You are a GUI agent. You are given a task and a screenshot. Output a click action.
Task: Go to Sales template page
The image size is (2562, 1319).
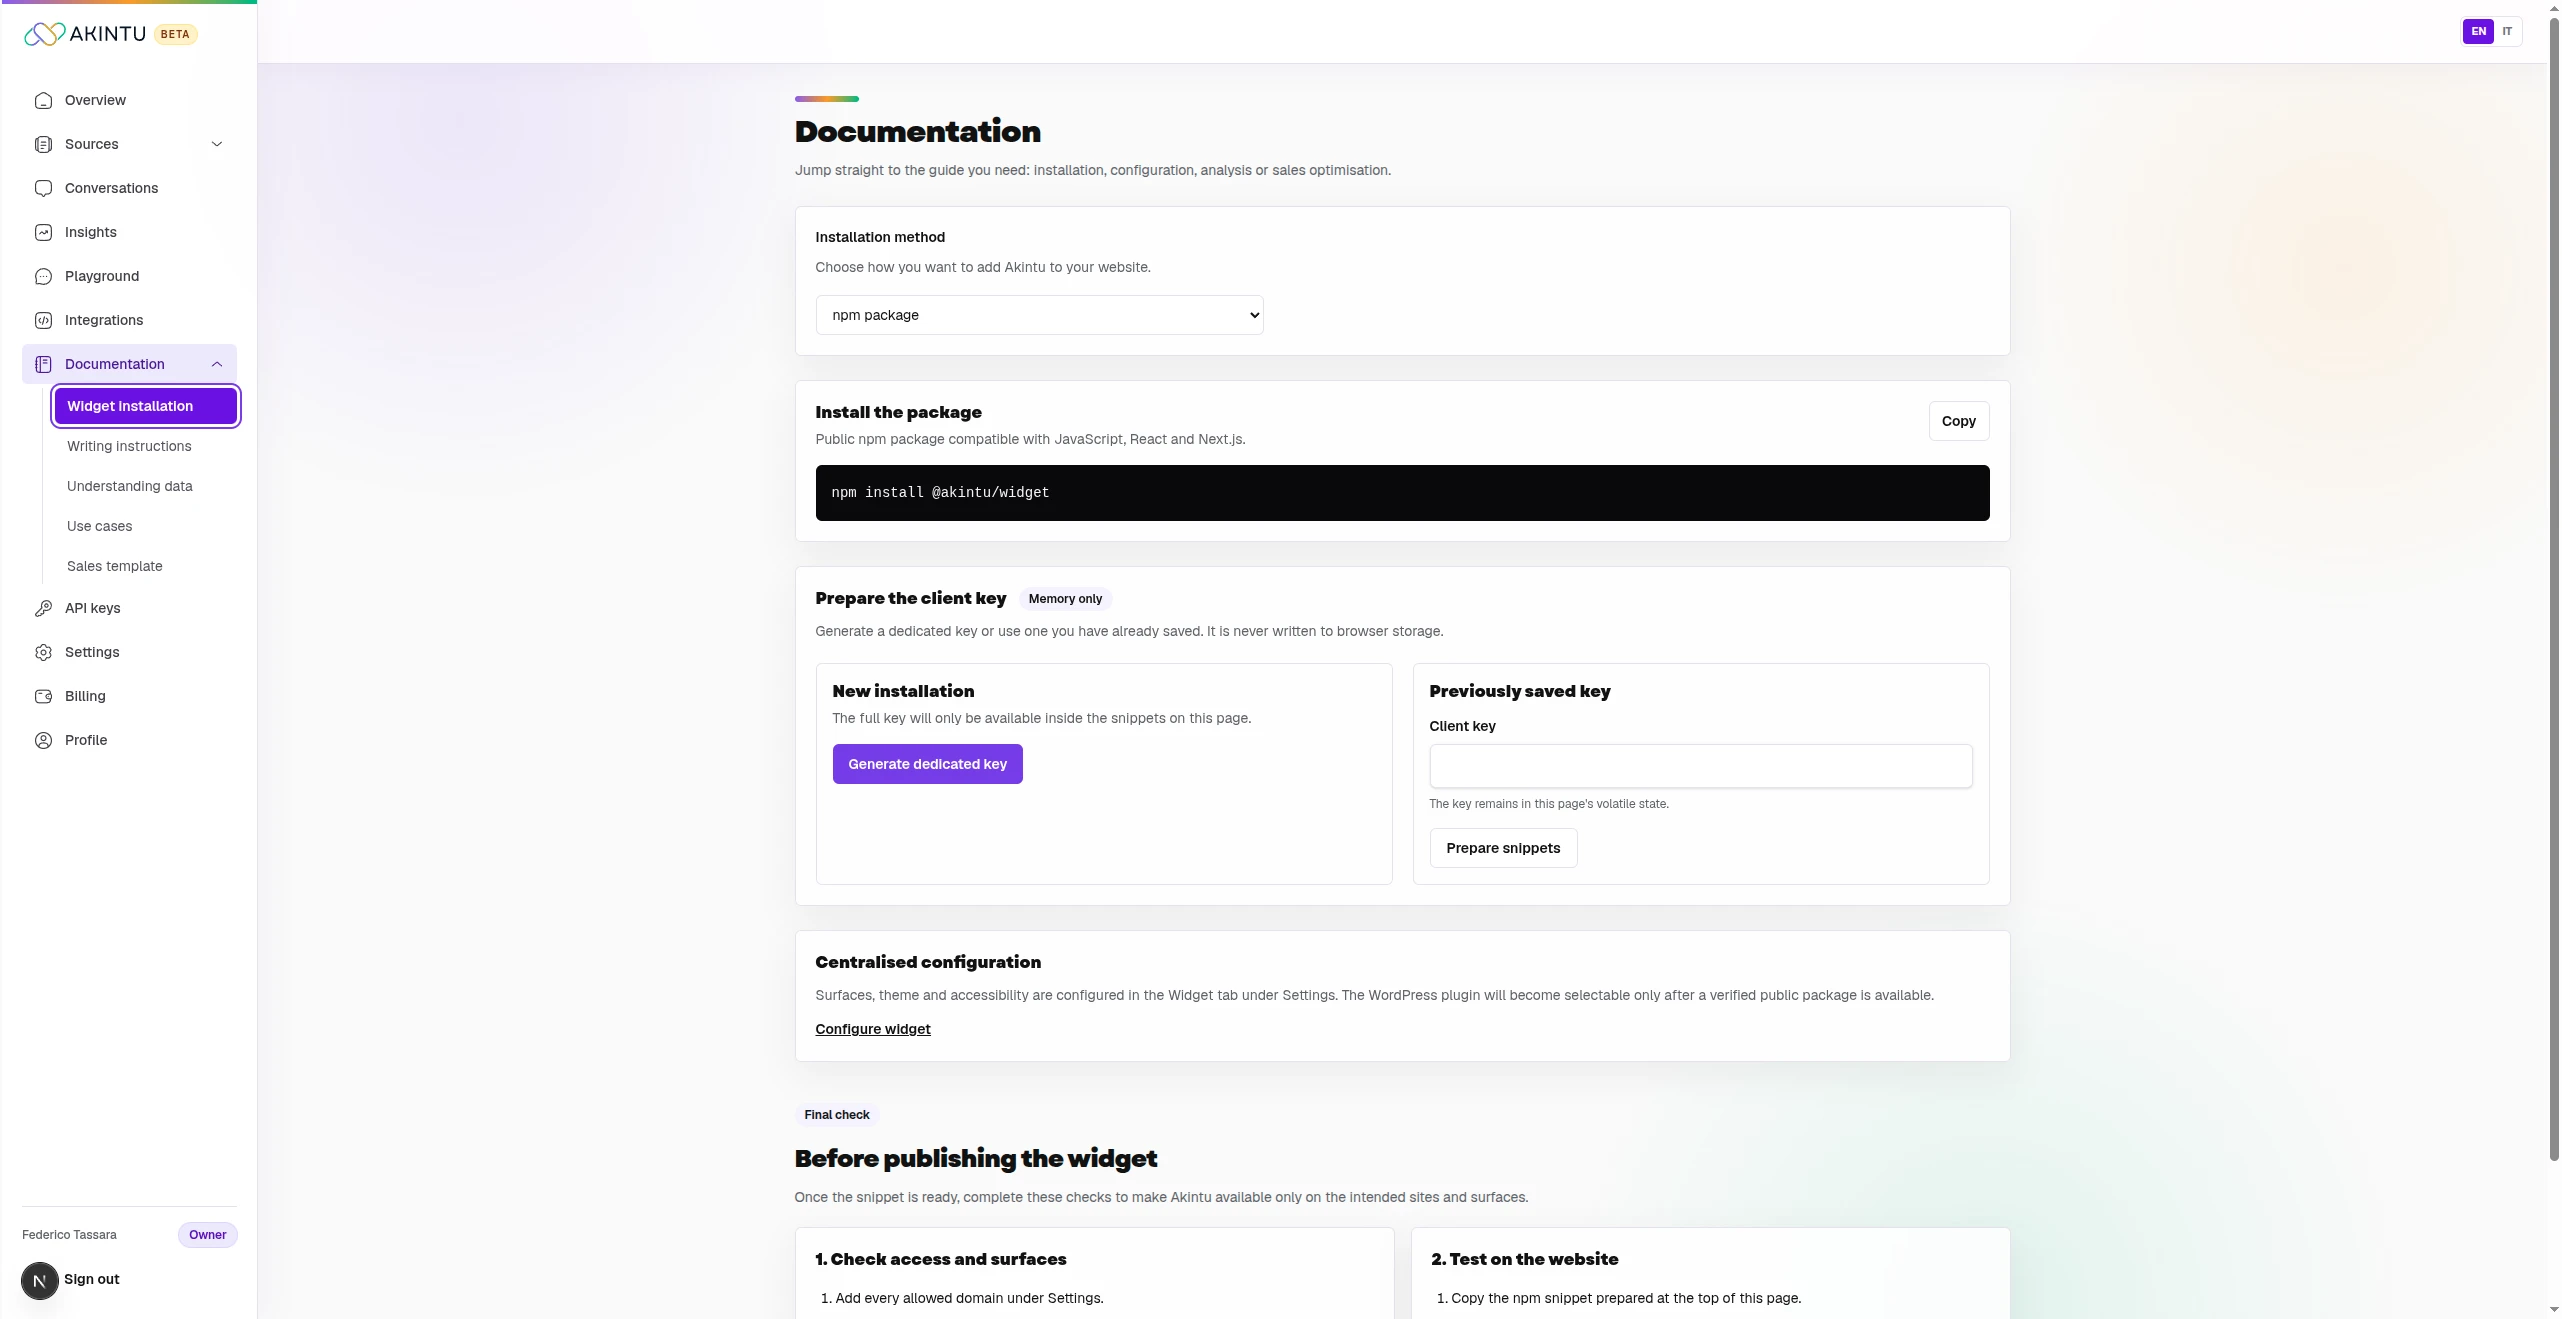(x=115, y=566)
